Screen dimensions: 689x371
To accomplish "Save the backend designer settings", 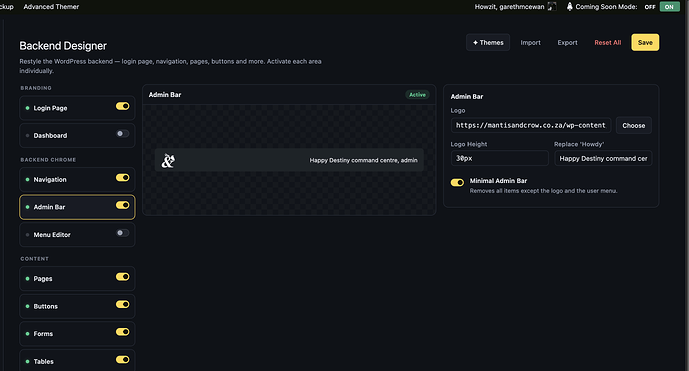I will (645, 43).
